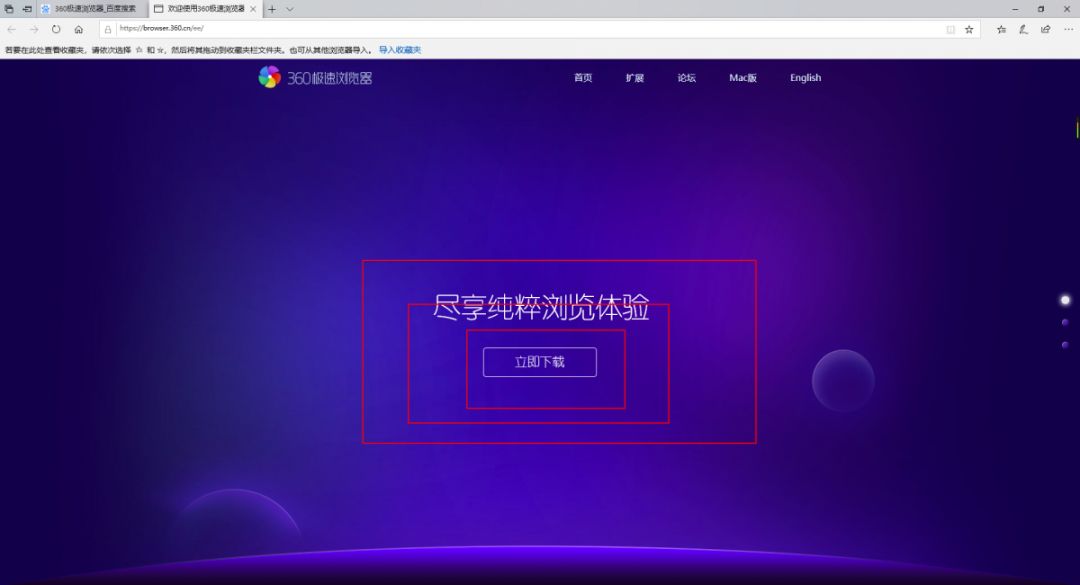
Task: Click the 导入收藏夹 link
Action: (x=399, y=50)
